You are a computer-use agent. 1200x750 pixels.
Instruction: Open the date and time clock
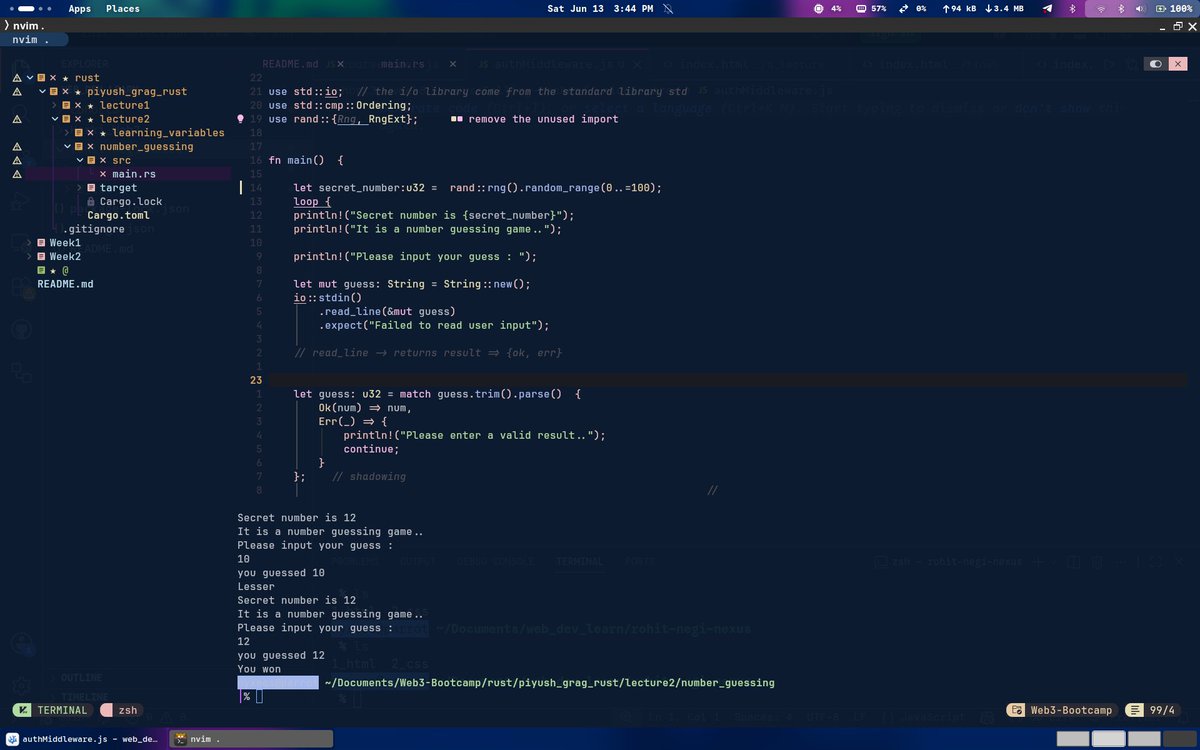600,8
